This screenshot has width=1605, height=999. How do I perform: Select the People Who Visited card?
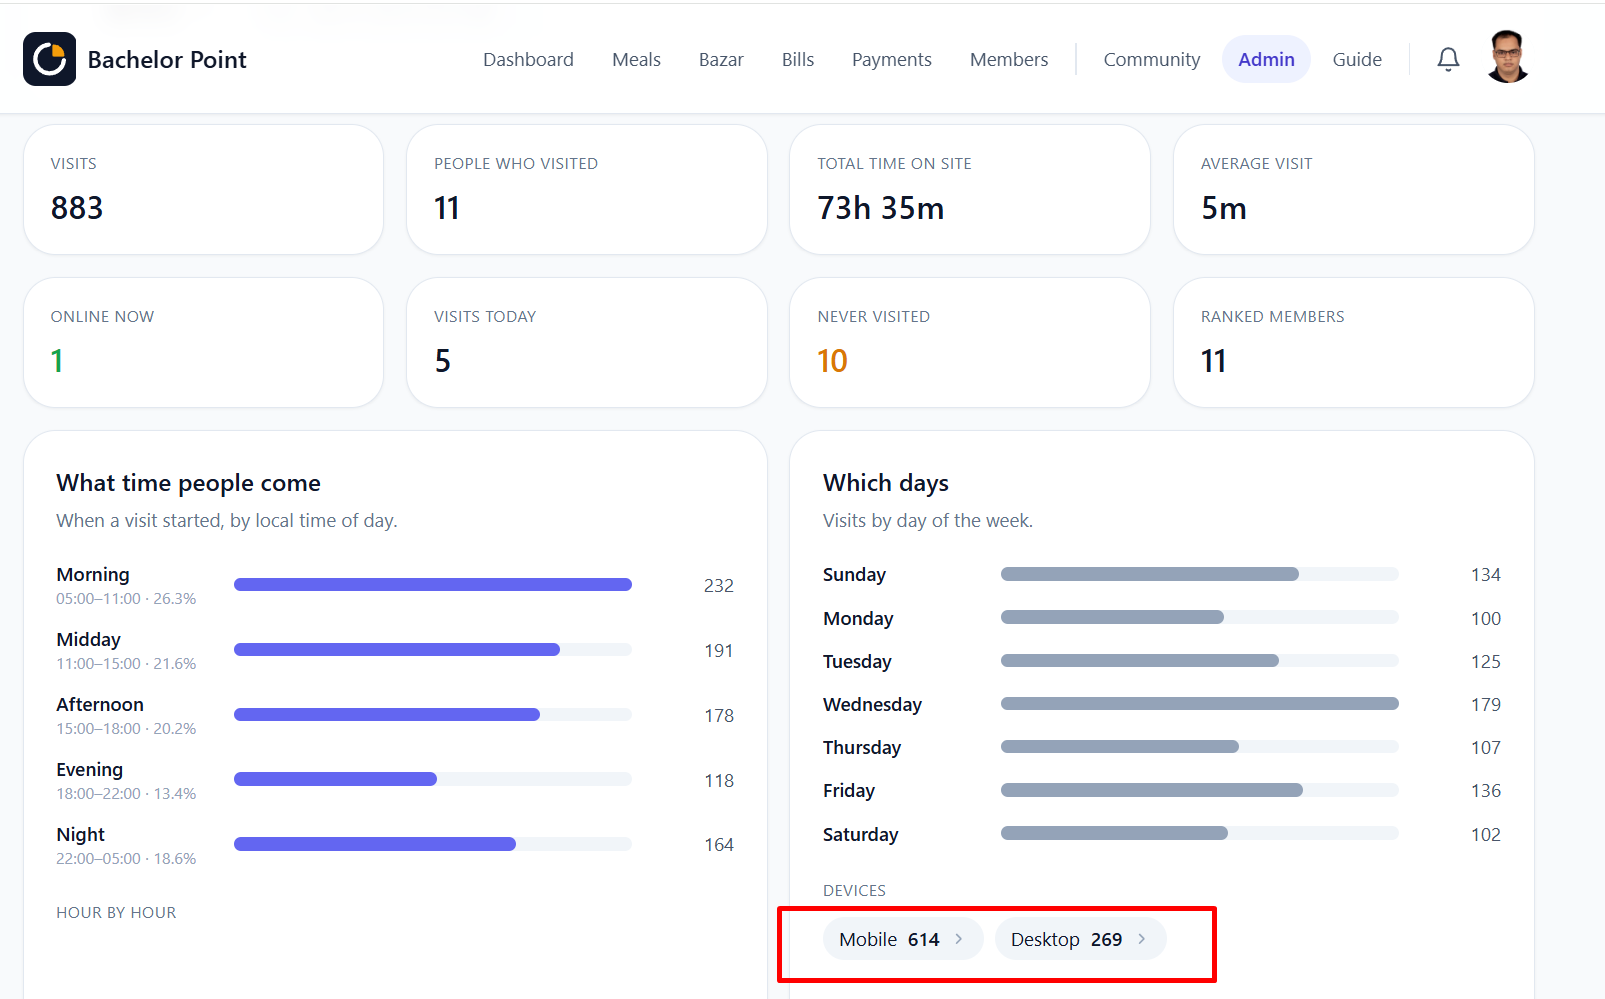click(x=587, y=189)
